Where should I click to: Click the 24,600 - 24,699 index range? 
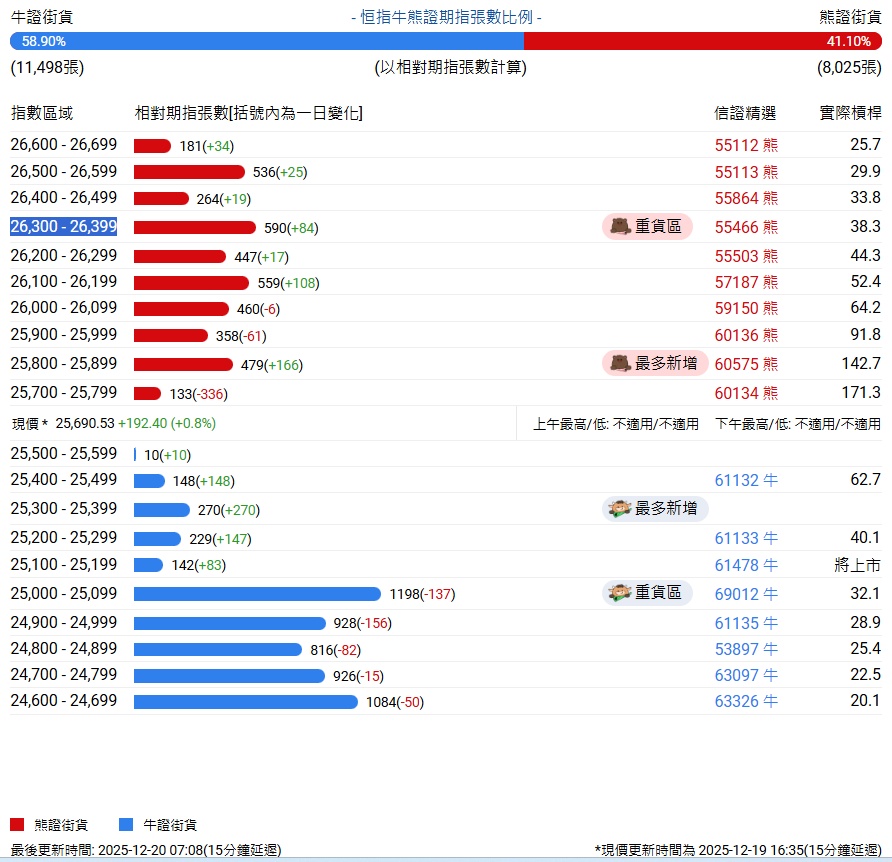tap(64, 700)
